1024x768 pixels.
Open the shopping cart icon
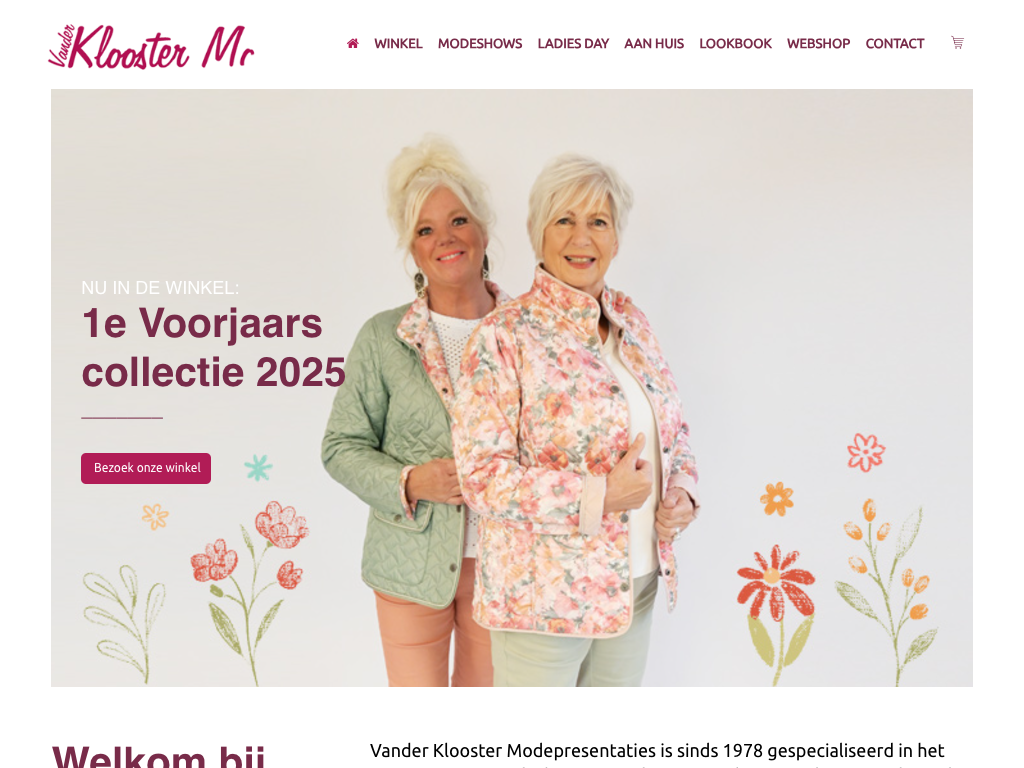tap(957, 42)
